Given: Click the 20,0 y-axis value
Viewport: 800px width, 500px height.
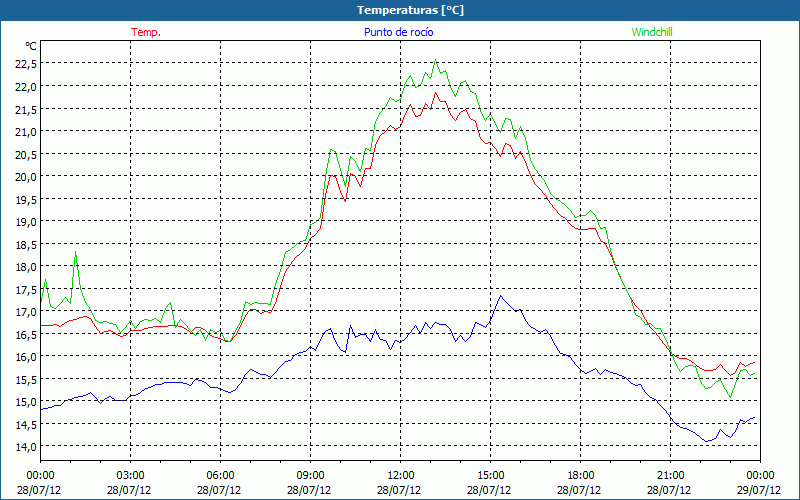Looking at the screenshot, I should coord(27,177).
